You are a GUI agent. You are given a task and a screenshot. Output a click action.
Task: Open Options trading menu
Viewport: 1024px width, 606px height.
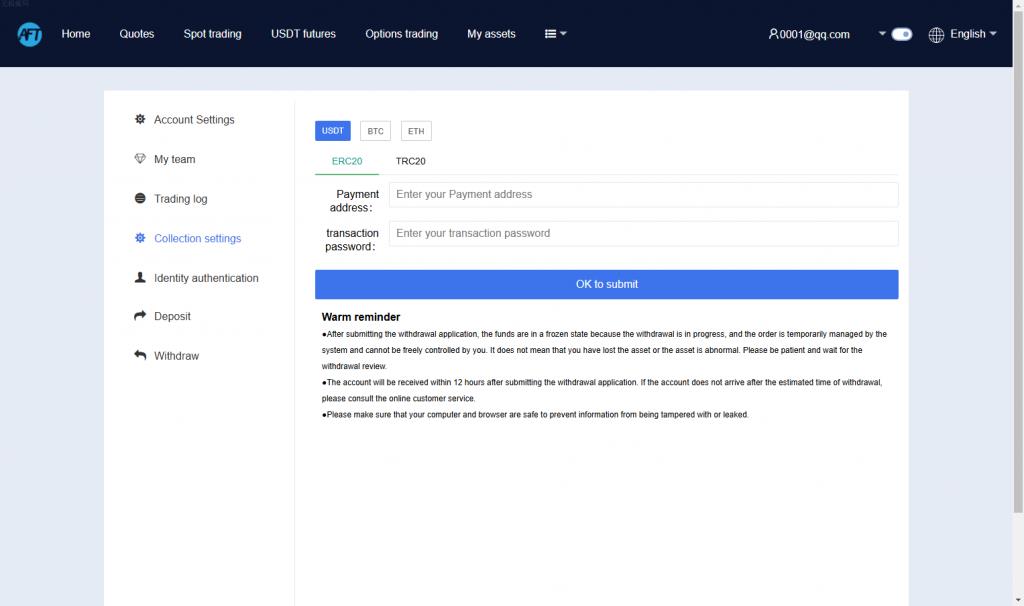click(402, 34)
